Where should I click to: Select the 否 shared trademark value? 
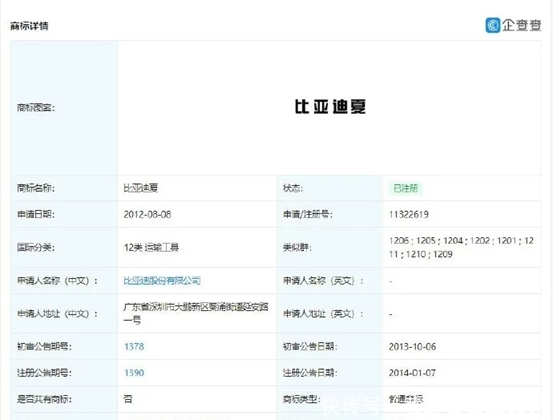click(128, 399)
